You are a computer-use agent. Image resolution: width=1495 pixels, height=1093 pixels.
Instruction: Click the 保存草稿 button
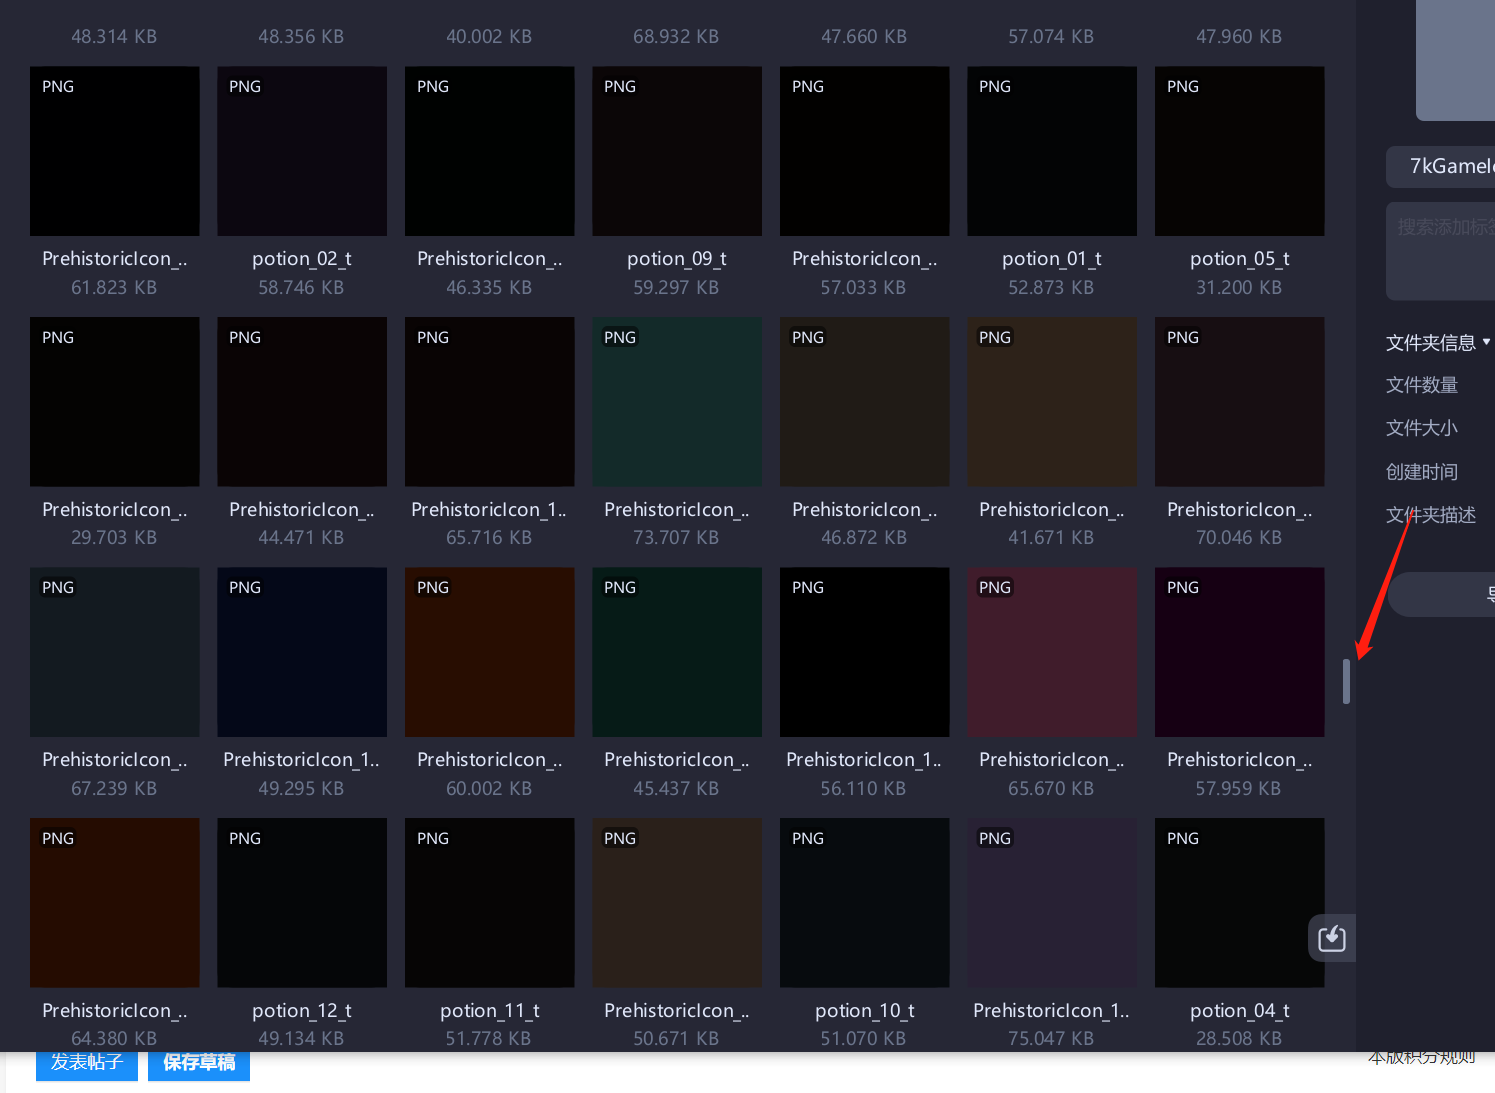pyautogui.click(x=199, y=1063)
